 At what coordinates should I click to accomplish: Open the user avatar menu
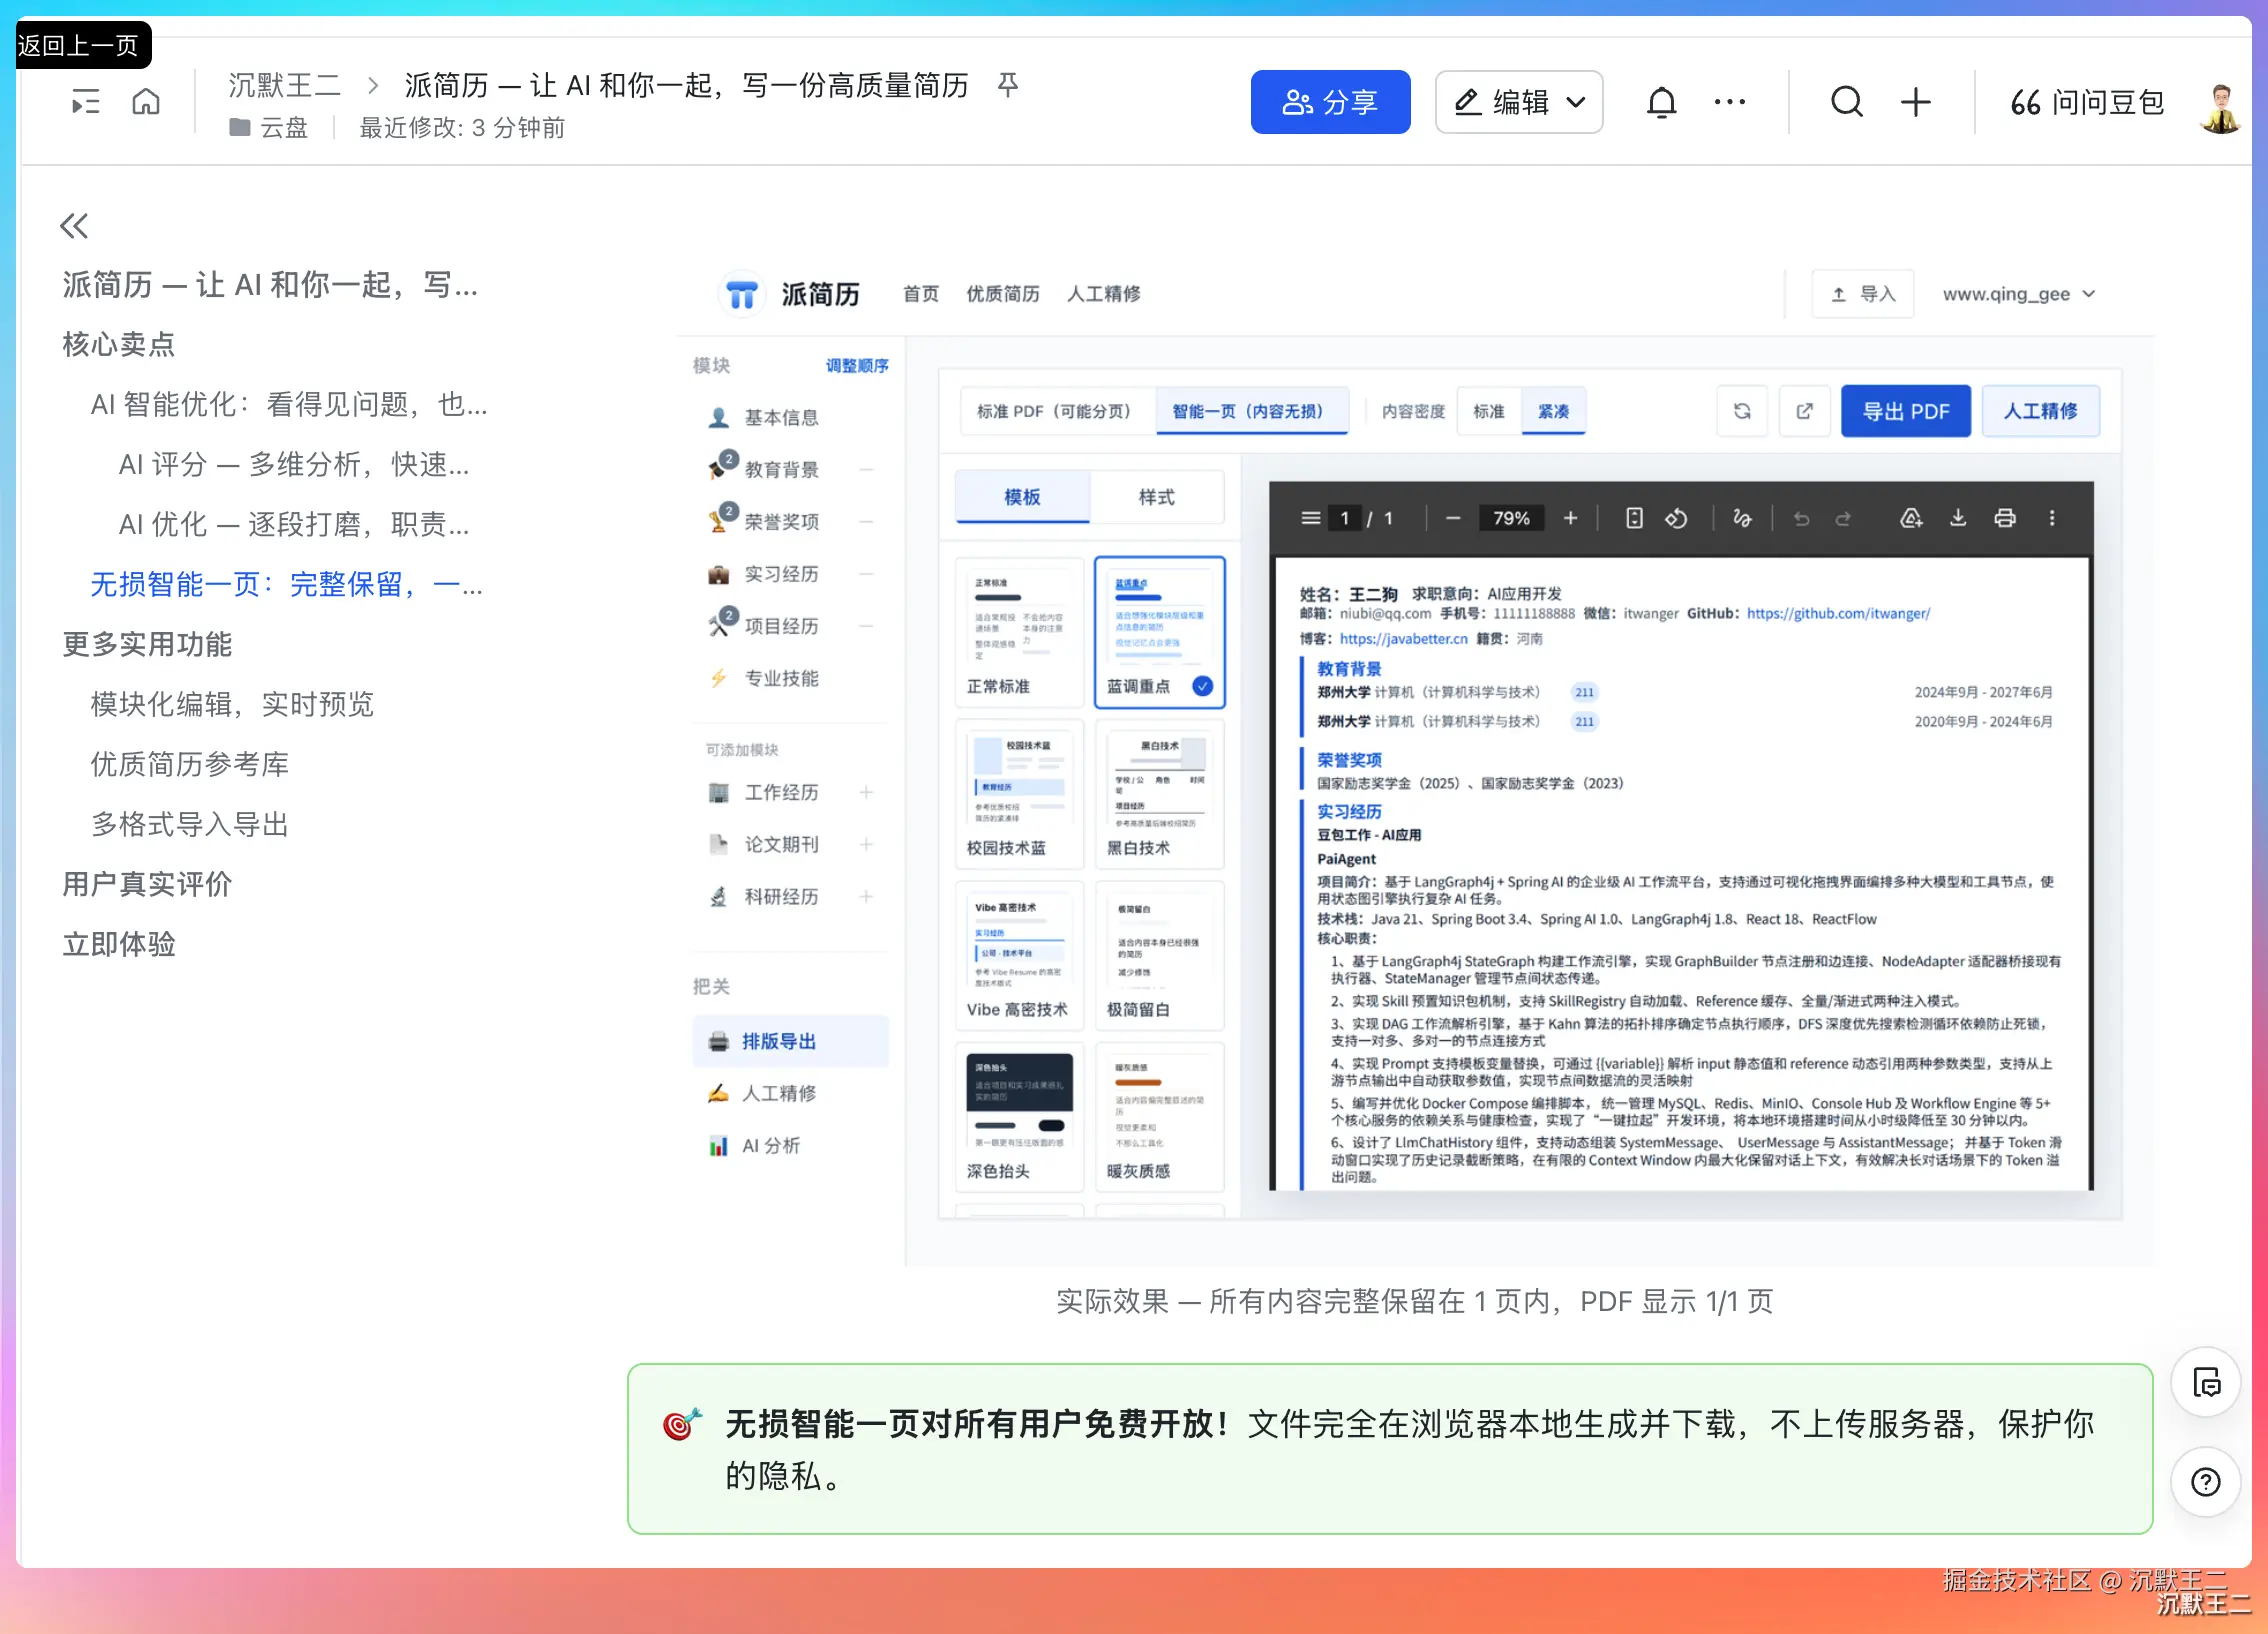point(2220,108)
